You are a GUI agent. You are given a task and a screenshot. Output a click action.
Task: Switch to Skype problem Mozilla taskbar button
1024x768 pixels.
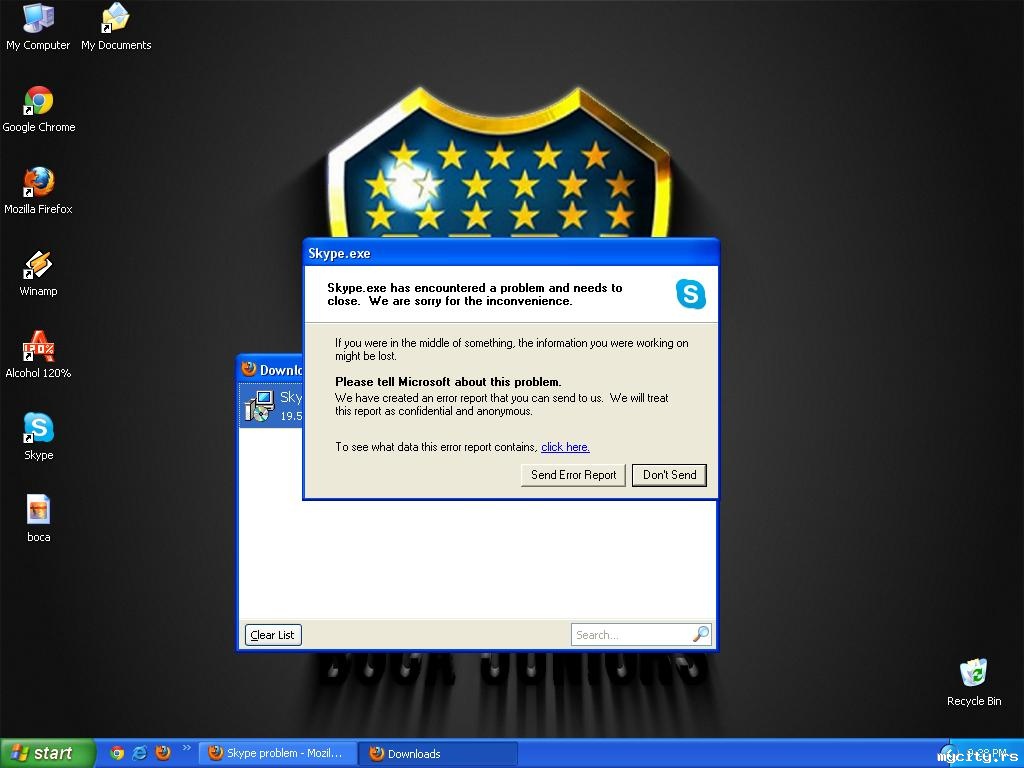(278, 753)
